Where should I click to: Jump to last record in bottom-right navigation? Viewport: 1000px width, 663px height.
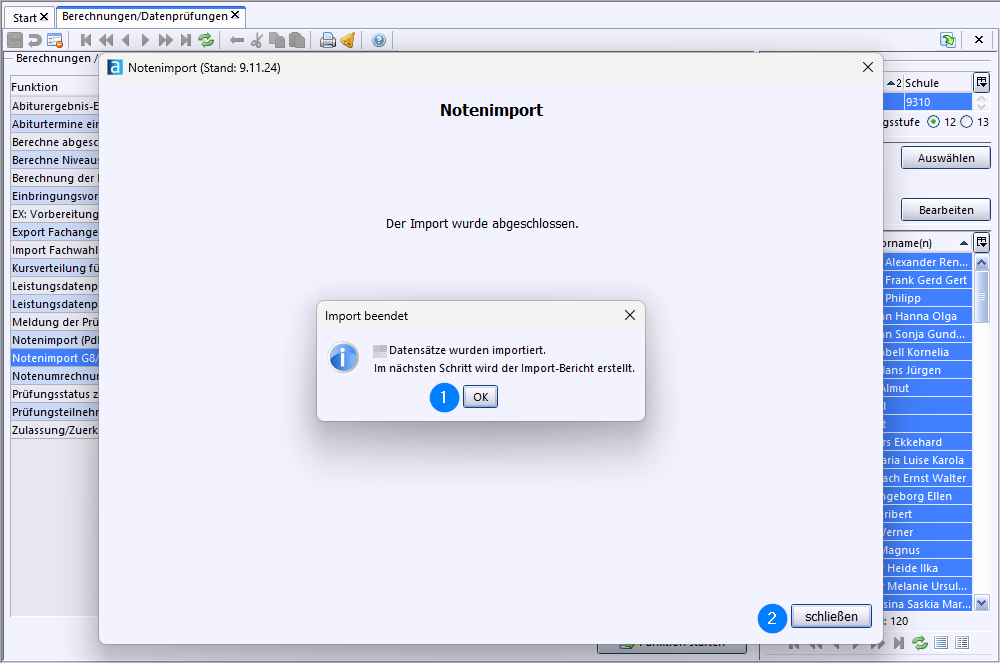pyautogui.click(x=899, y=643)
